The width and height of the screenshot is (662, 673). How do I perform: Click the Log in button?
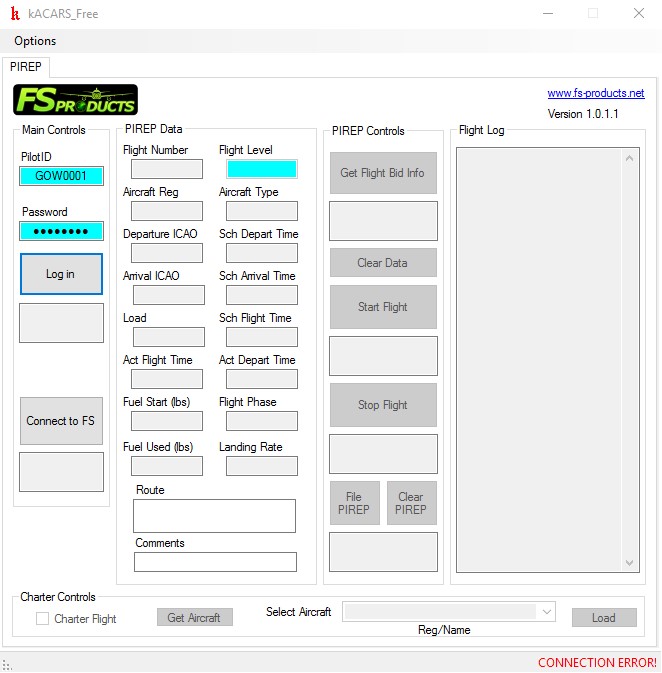61,274
